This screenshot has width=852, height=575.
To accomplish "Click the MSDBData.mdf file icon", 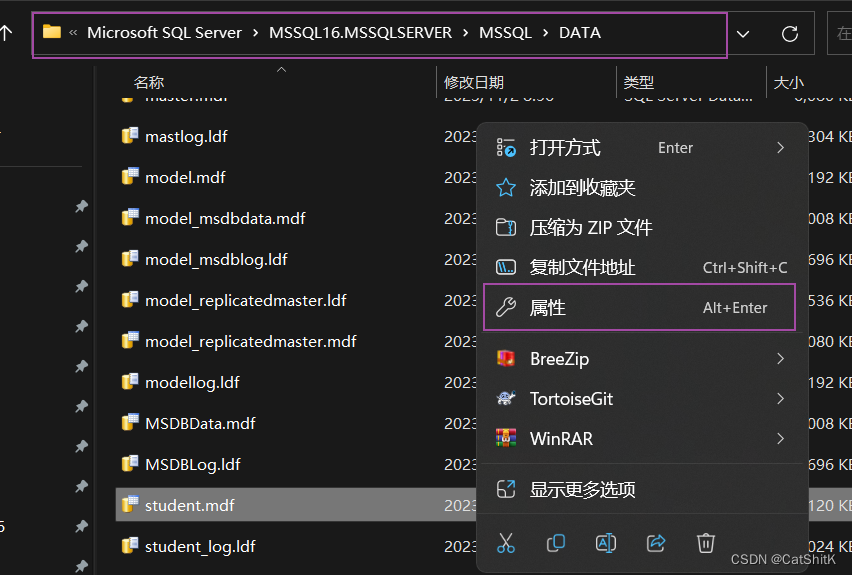I will point(130,422).
